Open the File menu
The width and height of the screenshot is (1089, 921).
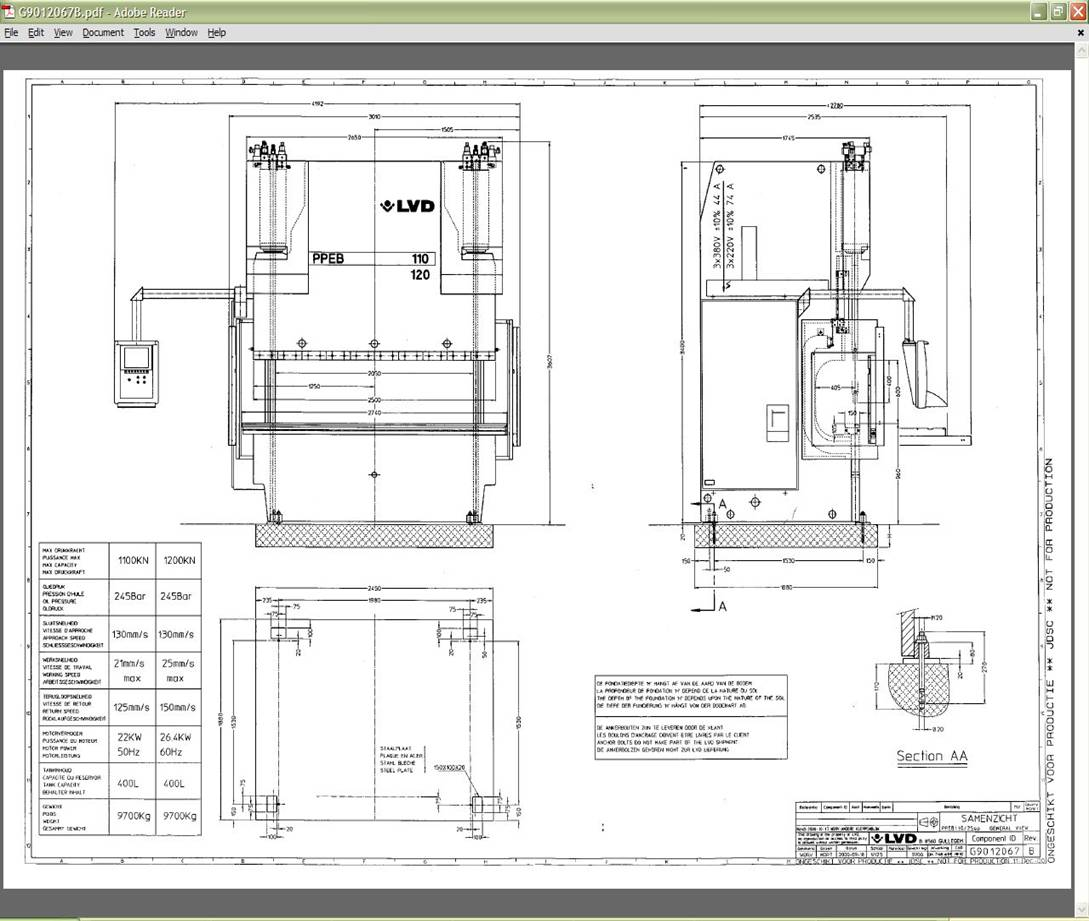[x=11, y=33]
